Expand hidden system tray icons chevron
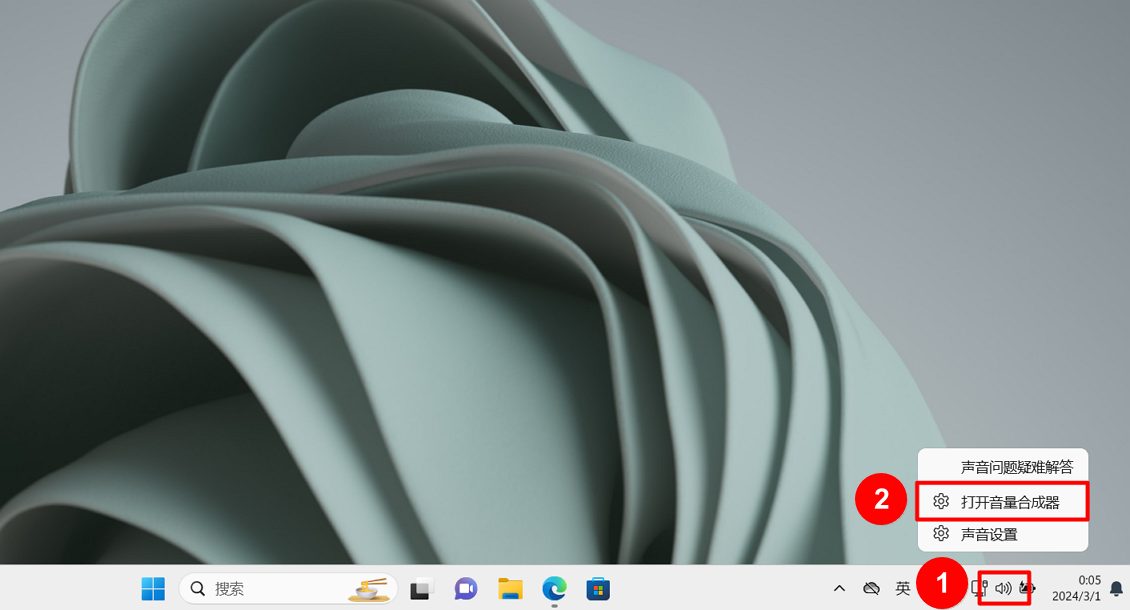Image resolution: width=1130 pixels, height=610 pixels. (839, 589)
